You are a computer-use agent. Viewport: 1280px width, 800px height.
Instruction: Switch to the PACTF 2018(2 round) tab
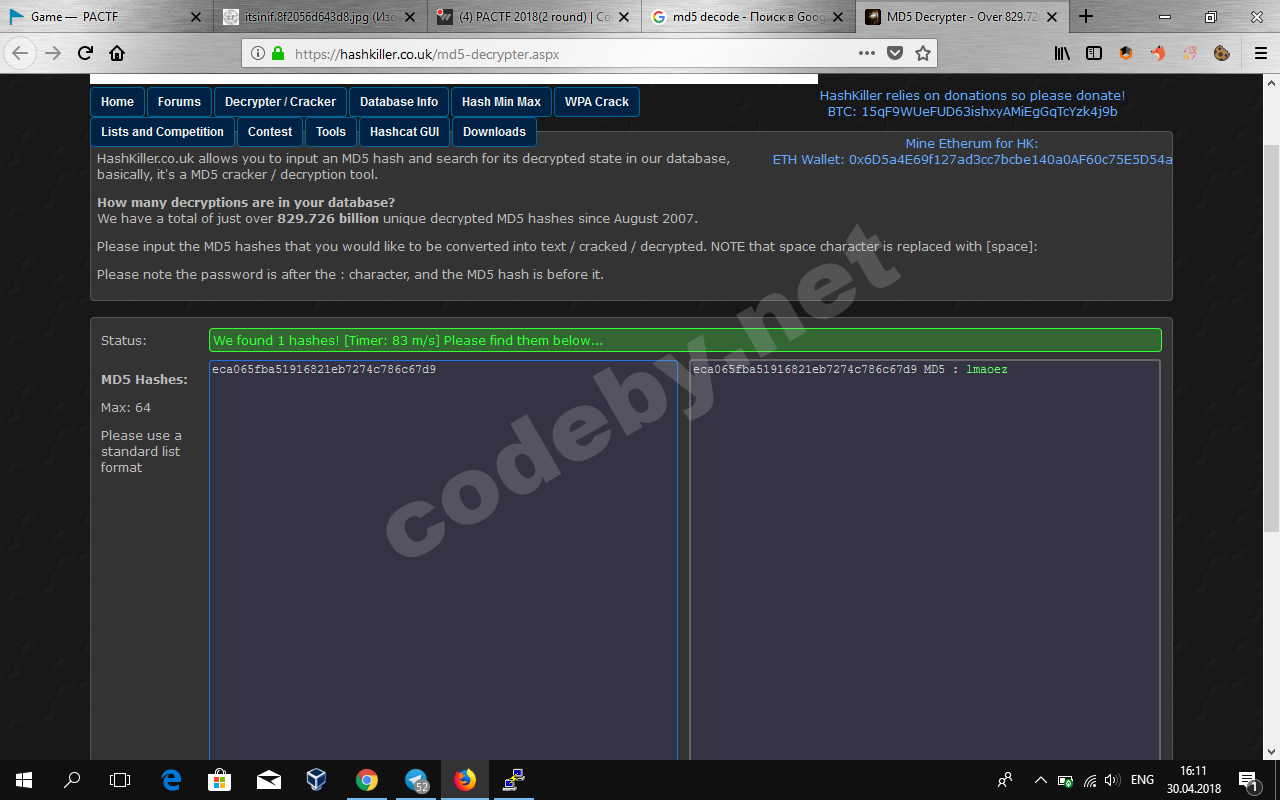click(x=534, y=16)
